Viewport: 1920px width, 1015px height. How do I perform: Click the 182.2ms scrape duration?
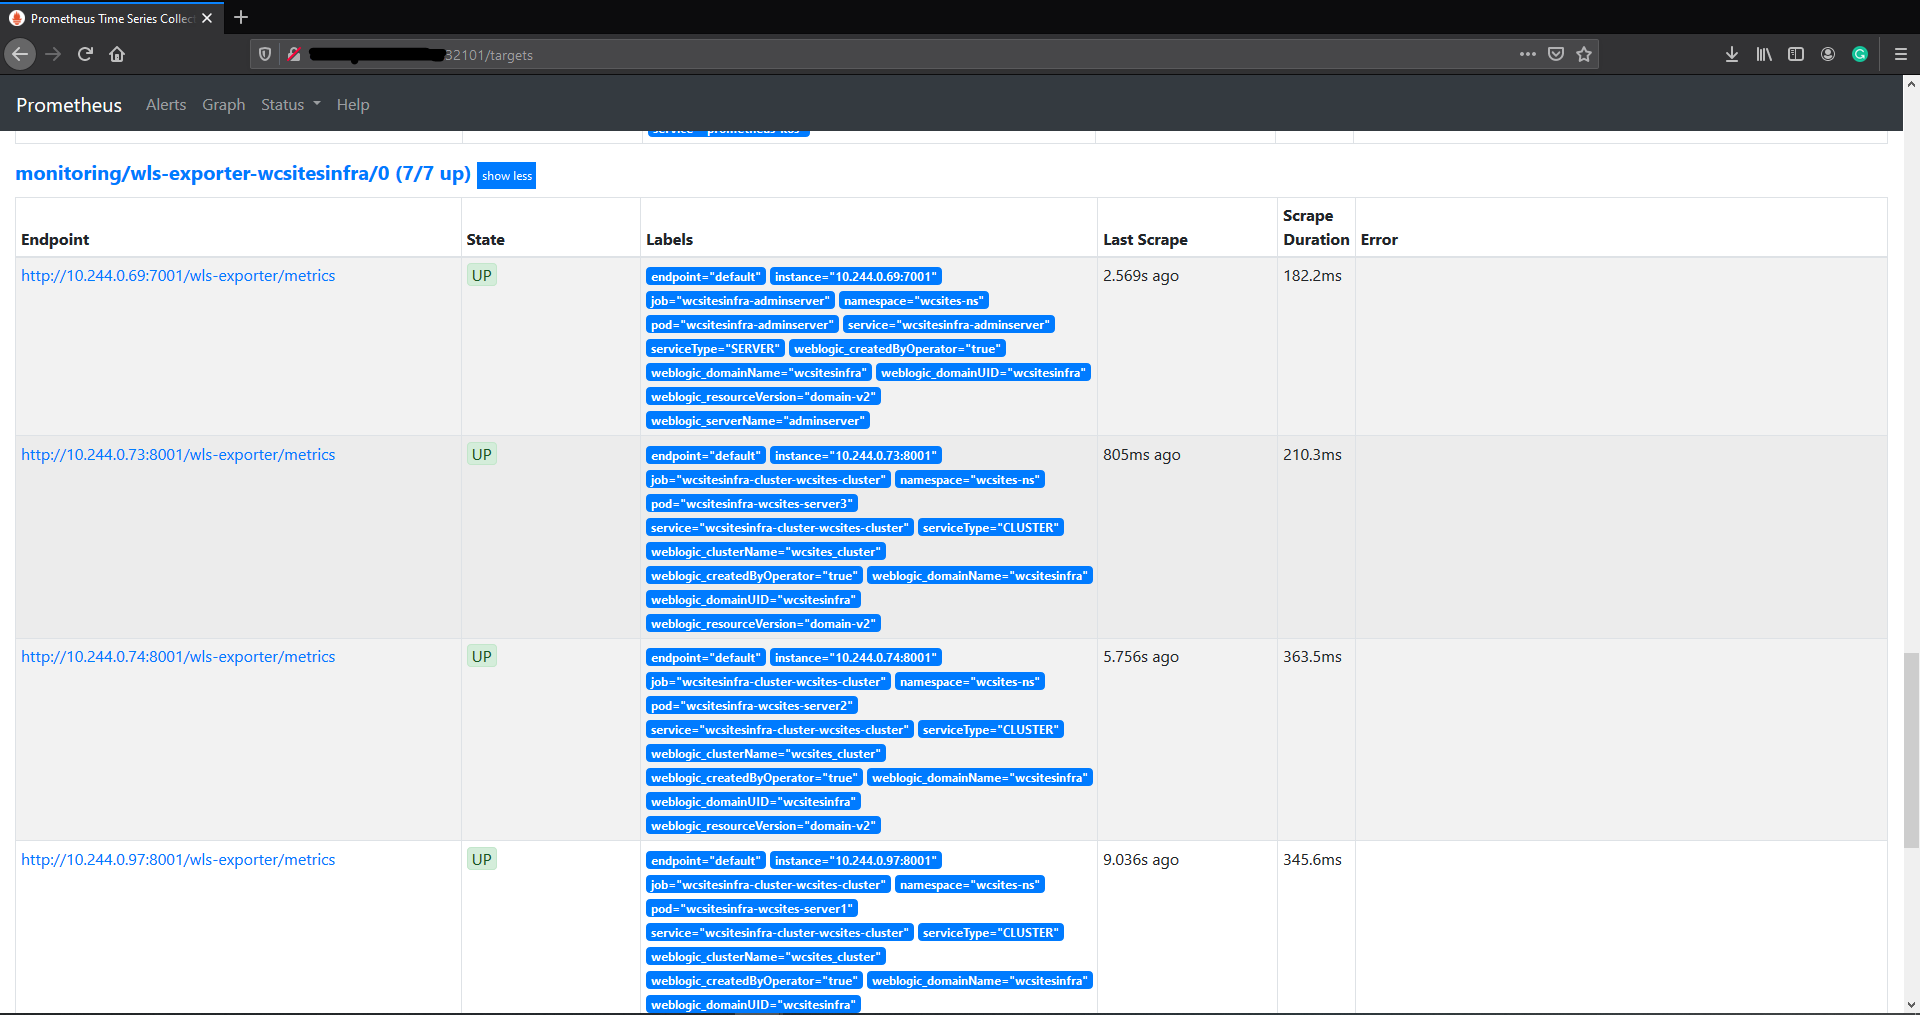[x=1312, y=276]
